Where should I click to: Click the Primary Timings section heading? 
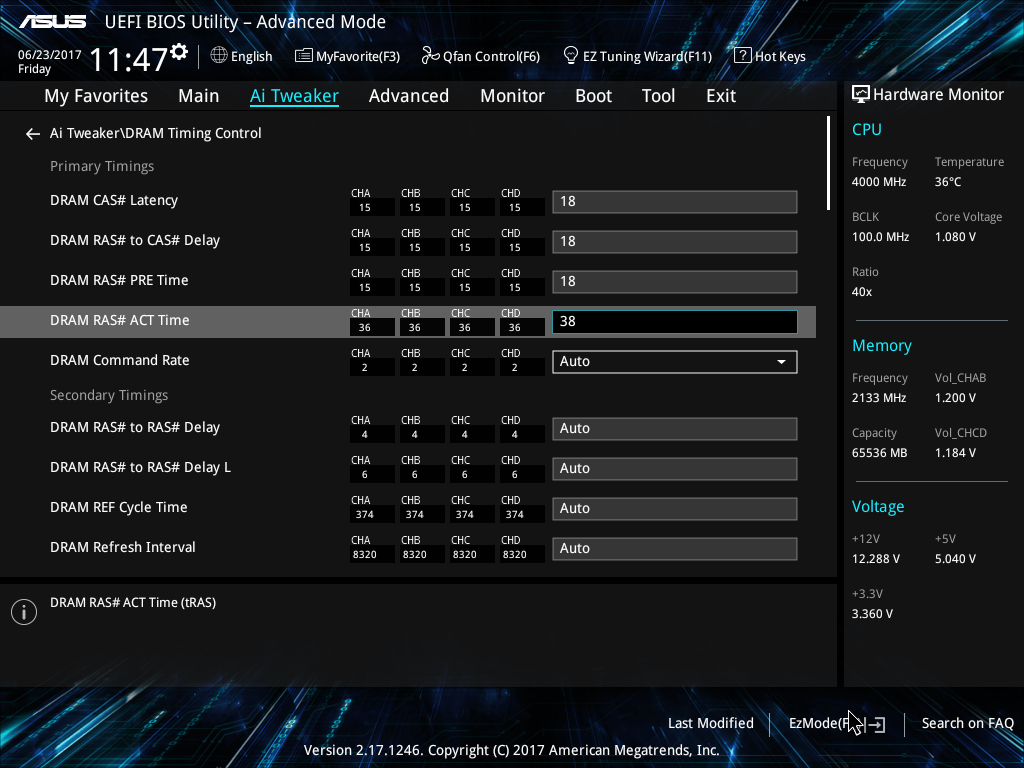click(x=102, y=167)
